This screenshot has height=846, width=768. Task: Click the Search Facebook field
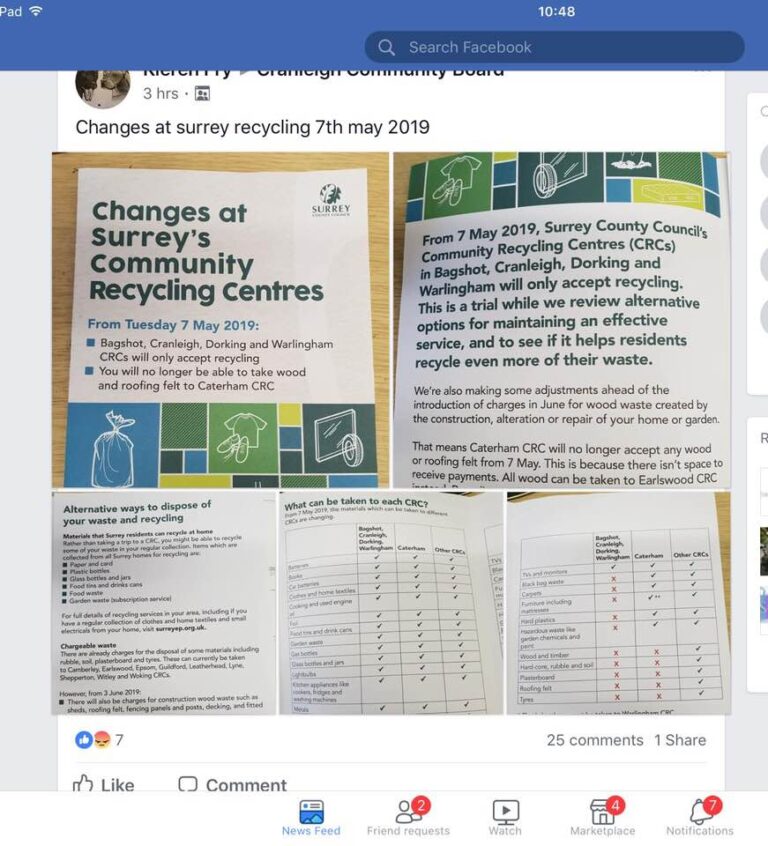554,47
